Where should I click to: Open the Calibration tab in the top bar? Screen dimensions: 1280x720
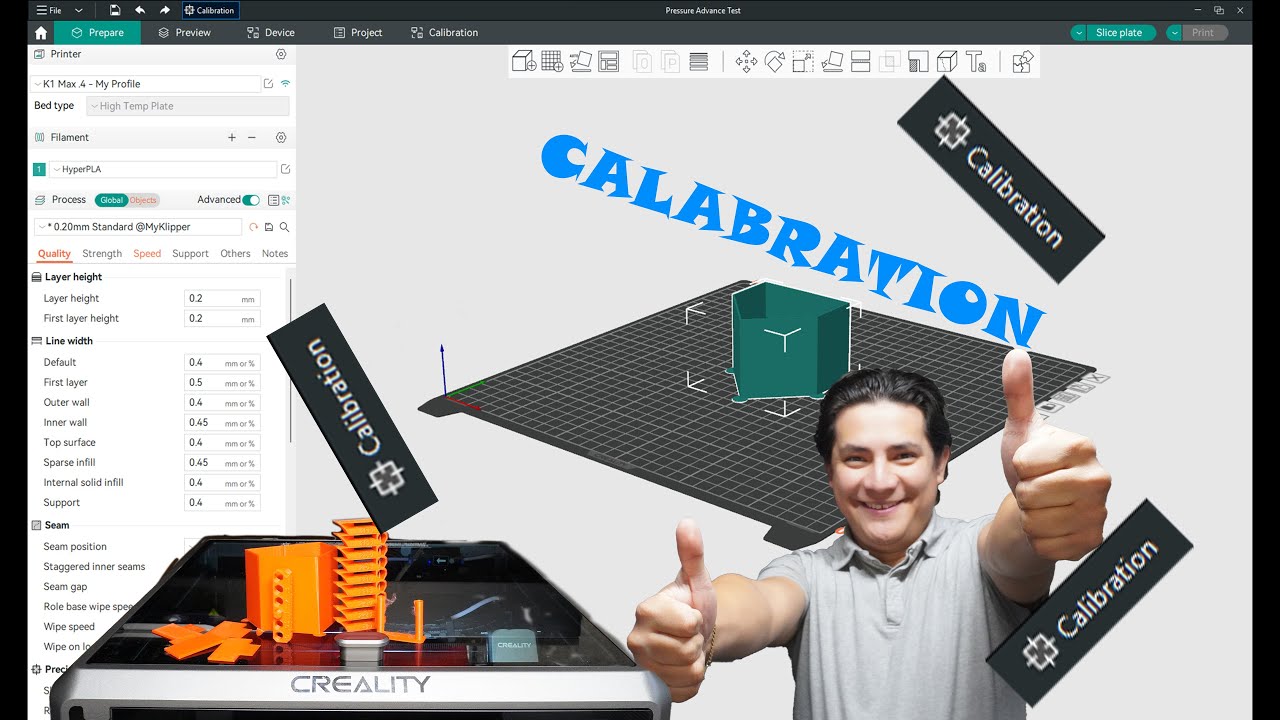(x=444, y=32)
